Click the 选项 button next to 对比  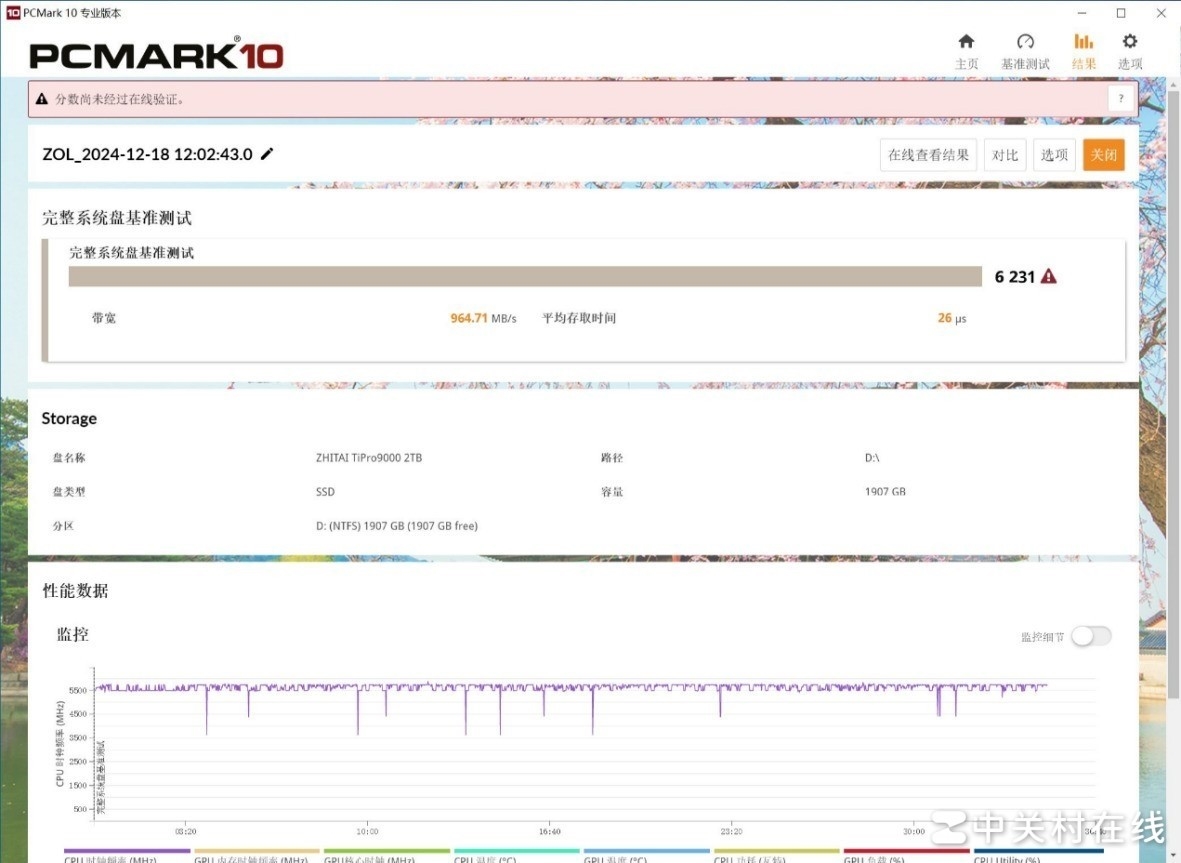tap(1054, 155)
